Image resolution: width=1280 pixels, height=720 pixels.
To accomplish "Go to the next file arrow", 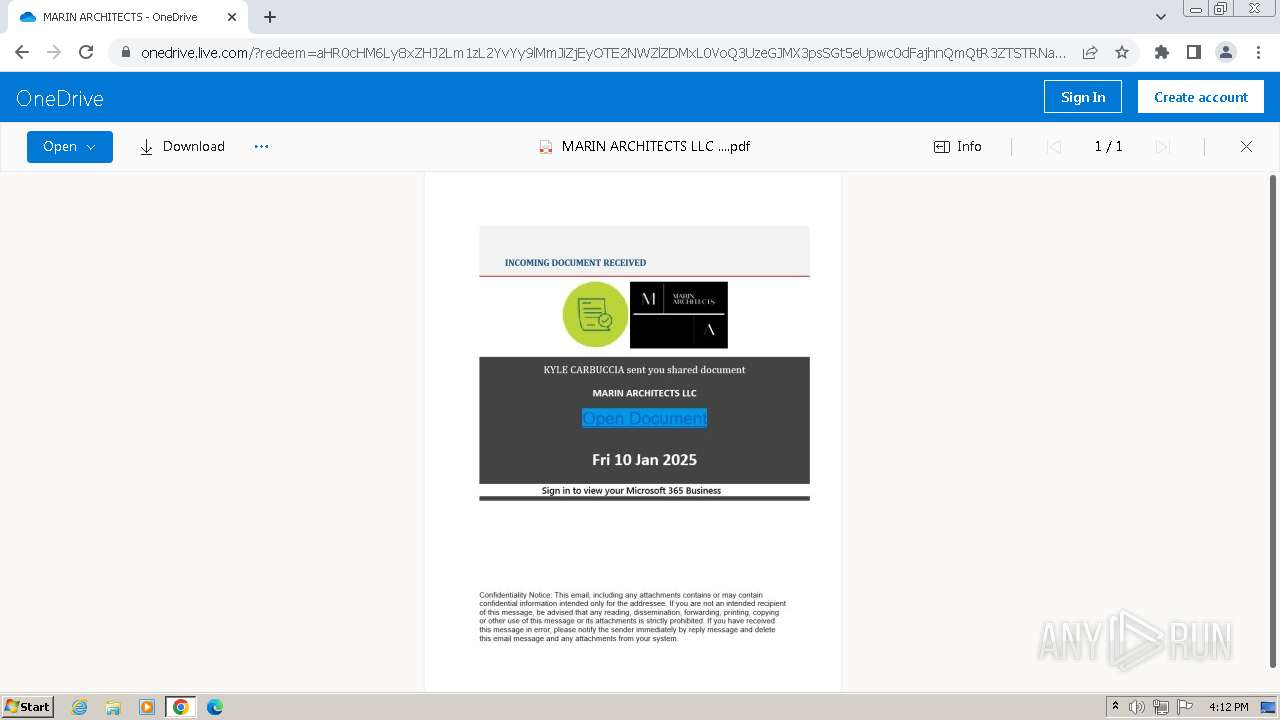I will pos(1162,146).
